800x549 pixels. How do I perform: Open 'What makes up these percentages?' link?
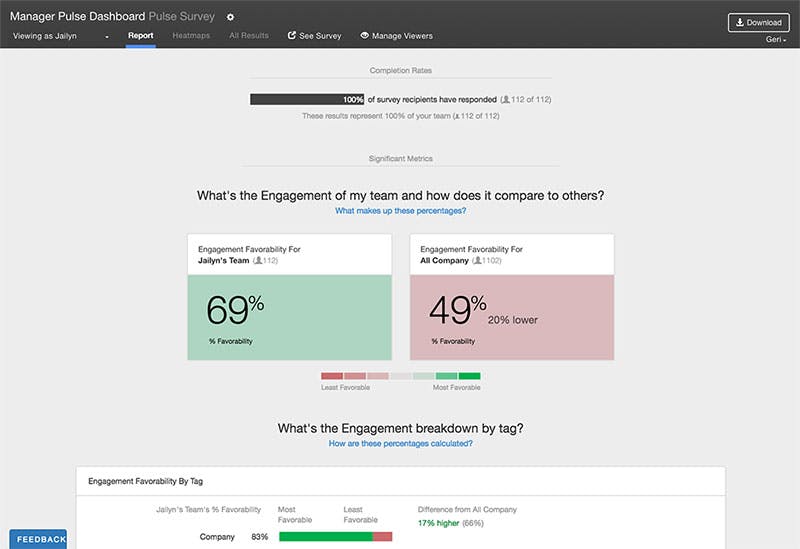[400, 211]
